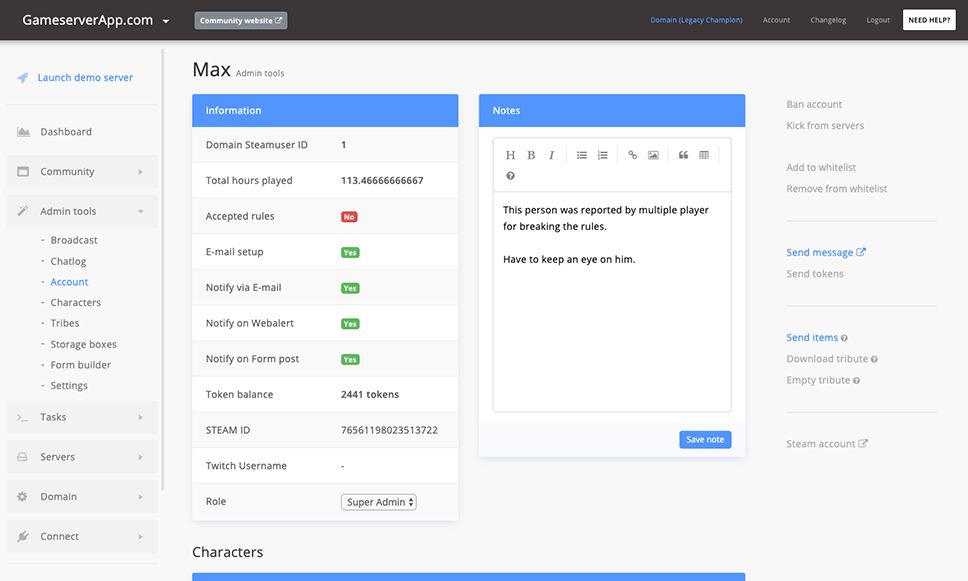Insert a table into the note
This screenshot has width=968, height=581.
704,154
